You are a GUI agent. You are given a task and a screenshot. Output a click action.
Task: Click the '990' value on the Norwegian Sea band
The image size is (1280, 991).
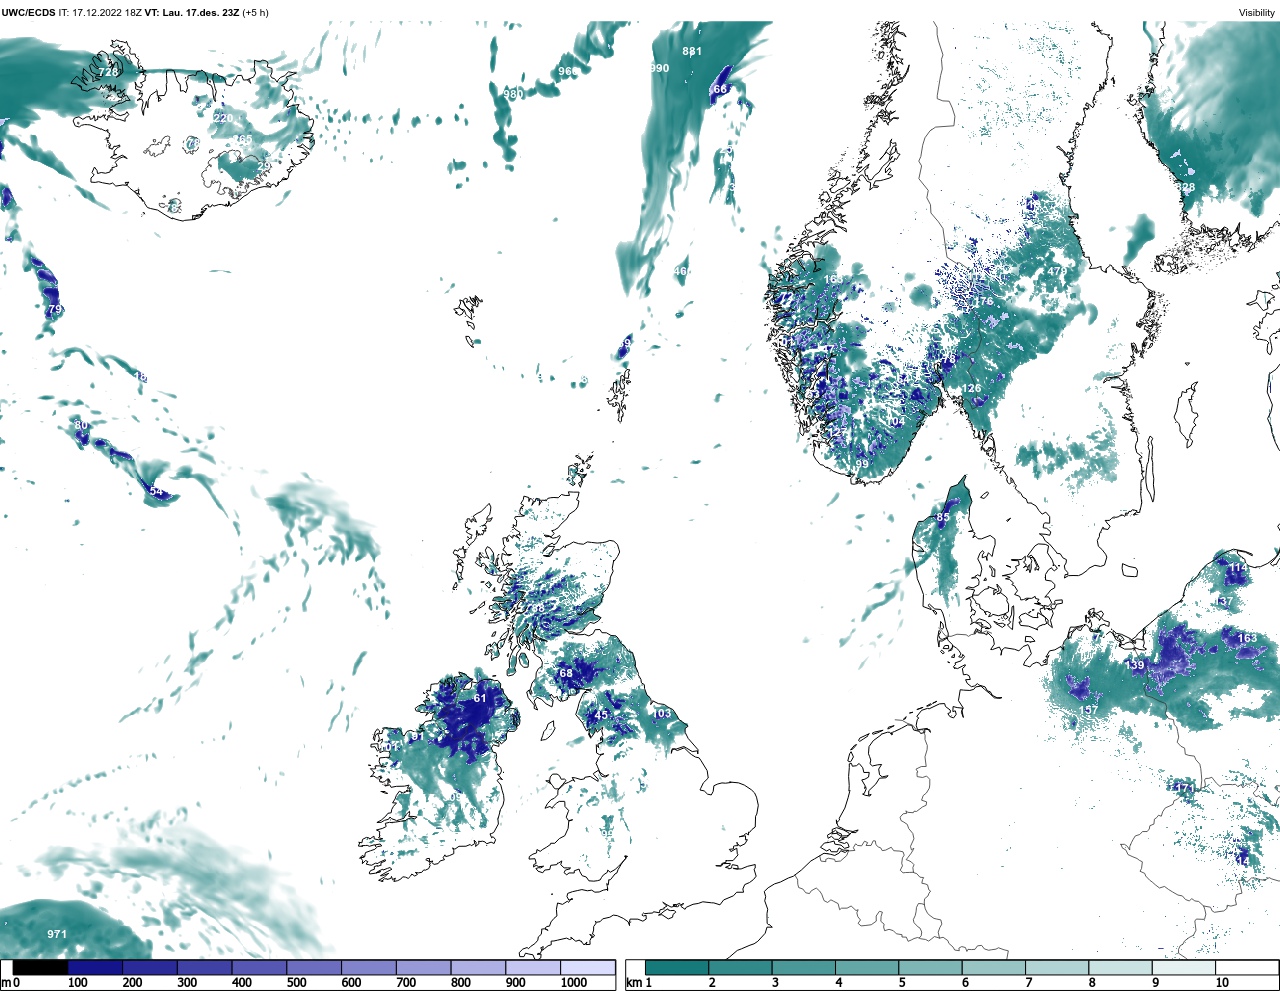(x=659, y=68)
